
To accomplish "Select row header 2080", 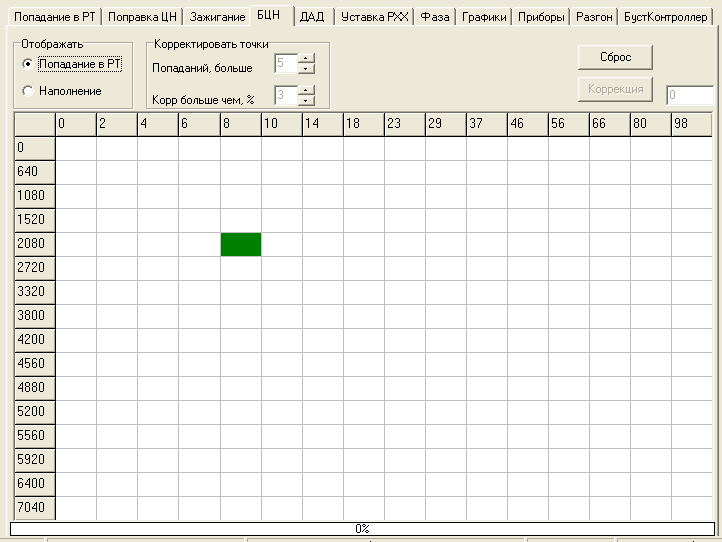I will click(35, 244).
